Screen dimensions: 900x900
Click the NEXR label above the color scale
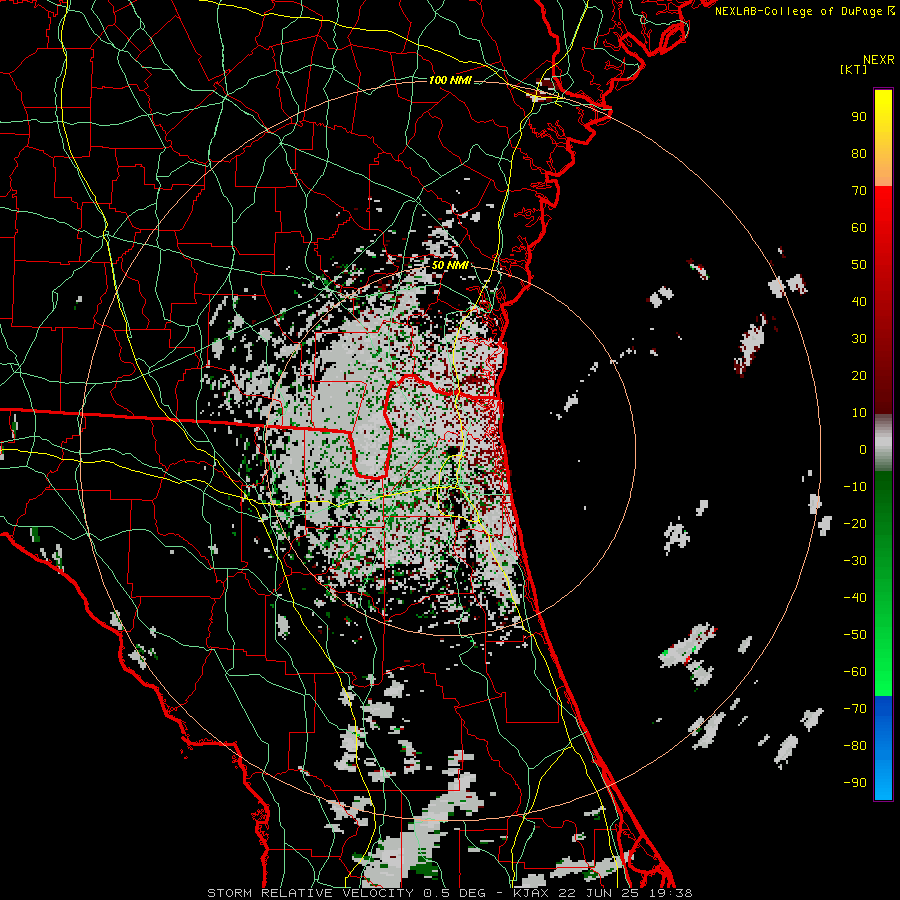tap(879, 60)
